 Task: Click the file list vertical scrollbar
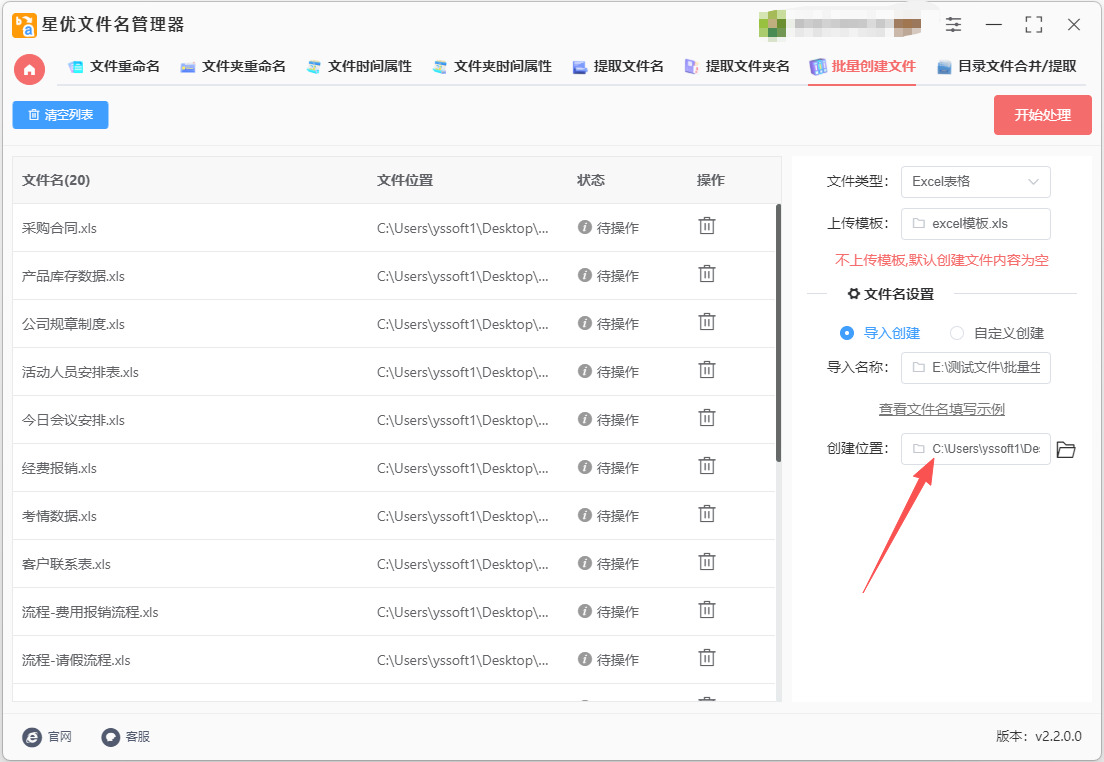pos(778,333)
